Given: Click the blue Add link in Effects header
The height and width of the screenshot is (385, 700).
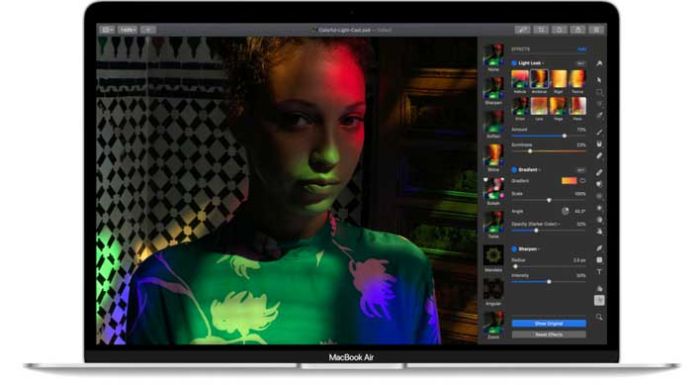Looking at the screenshot, I should (582, 49).
